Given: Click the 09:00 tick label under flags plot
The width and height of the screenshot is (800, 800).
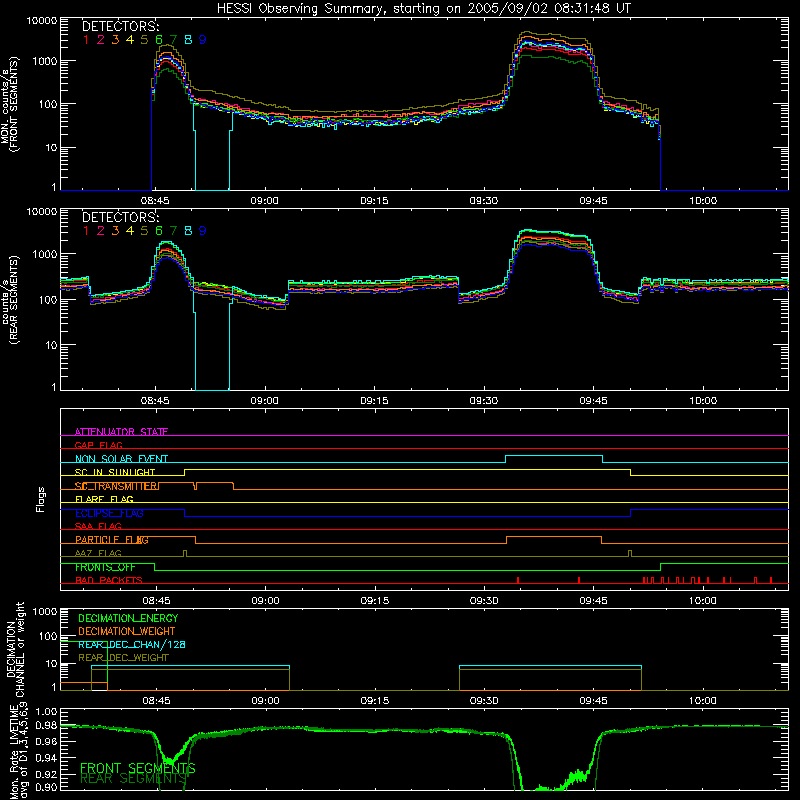Looking at the screenshot, I should coord(265,601).
